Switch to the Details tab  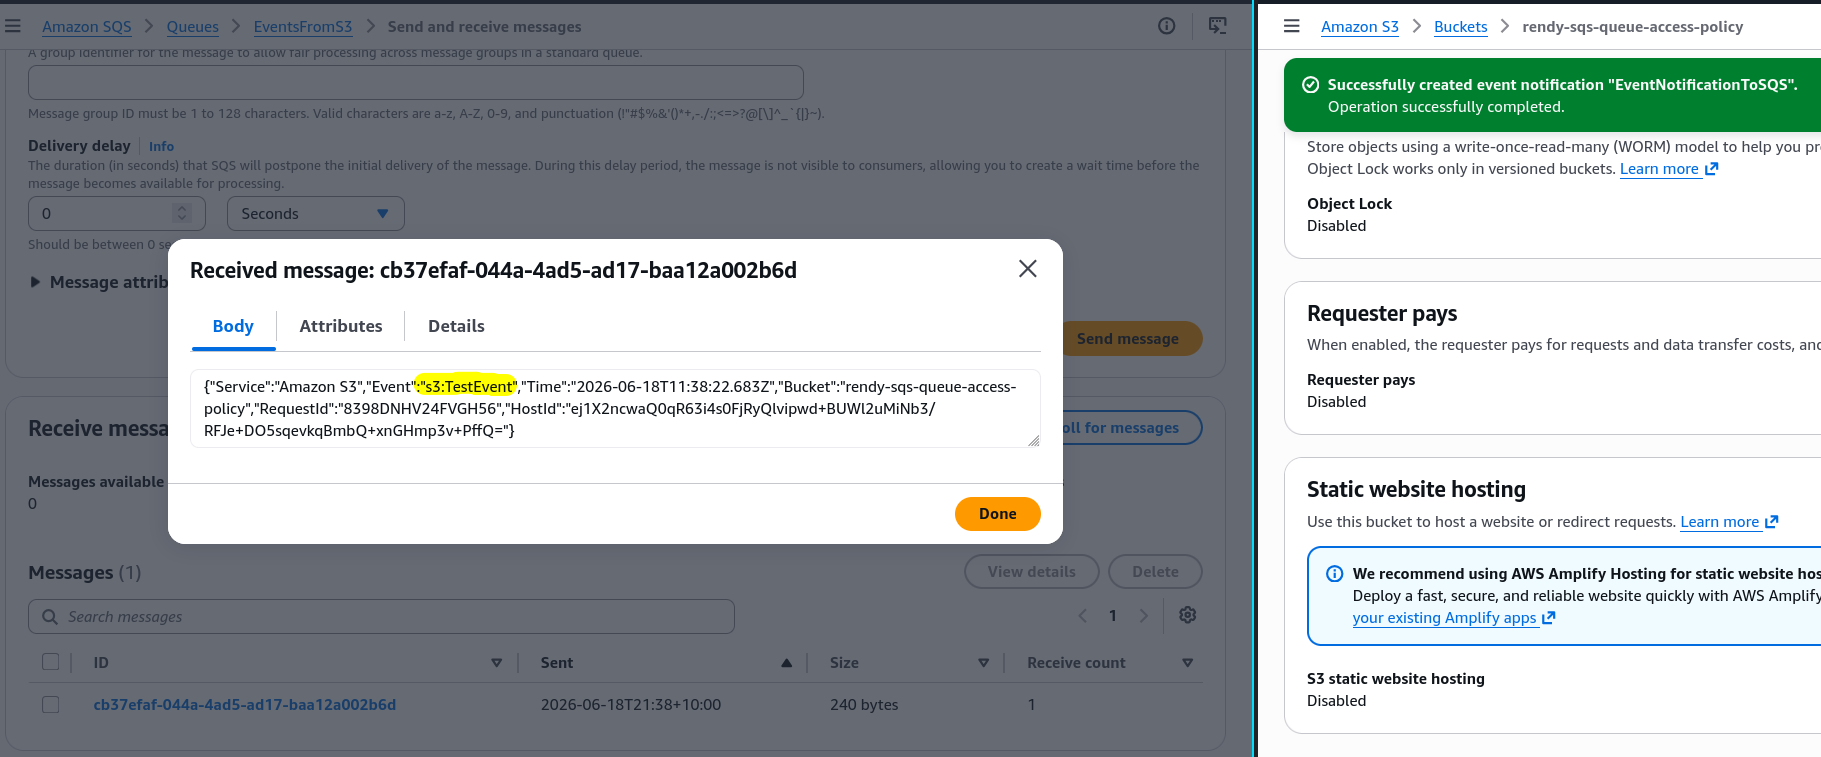(456, 326)
